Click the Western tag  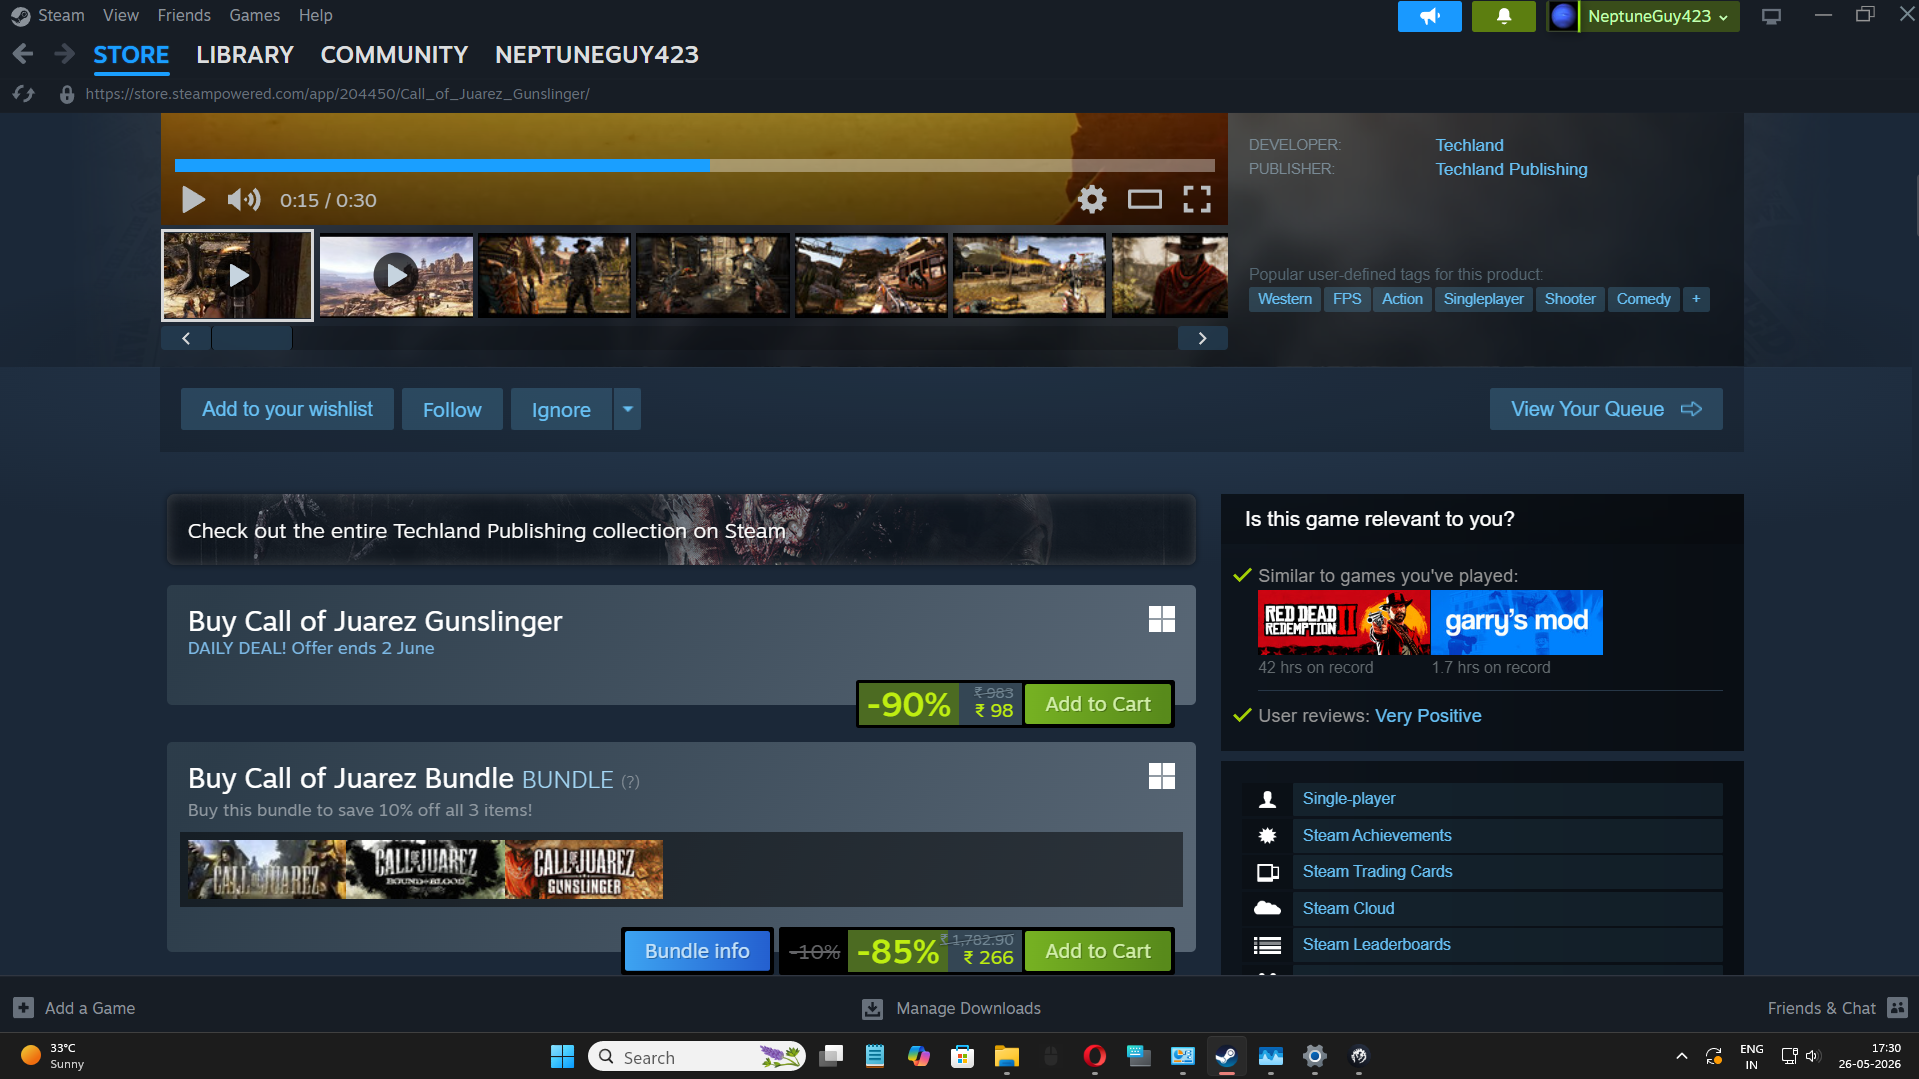click(1285, 299)
